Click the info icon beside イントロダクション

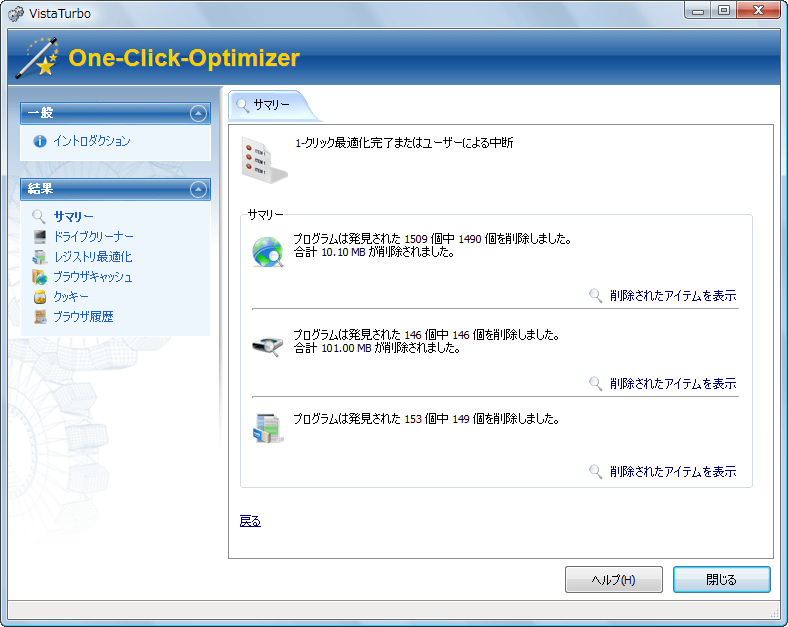coord(40,141)
